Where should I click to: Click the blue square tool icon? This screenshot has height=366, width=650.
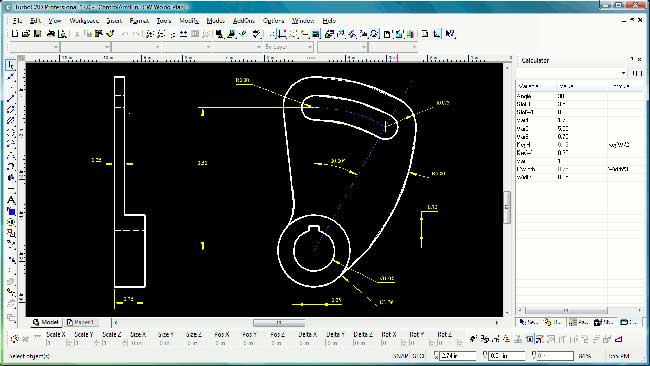coord(11,211)
